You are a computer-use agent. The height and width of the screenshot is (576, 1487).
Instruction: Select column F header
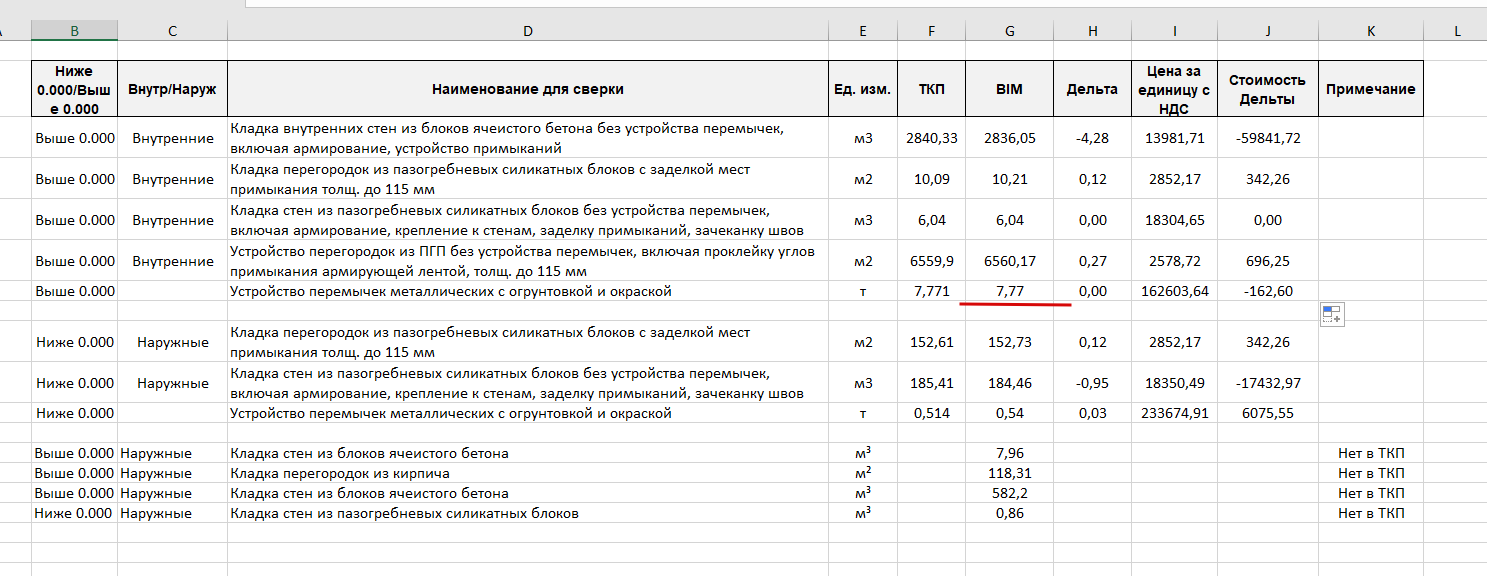(932, 31)
